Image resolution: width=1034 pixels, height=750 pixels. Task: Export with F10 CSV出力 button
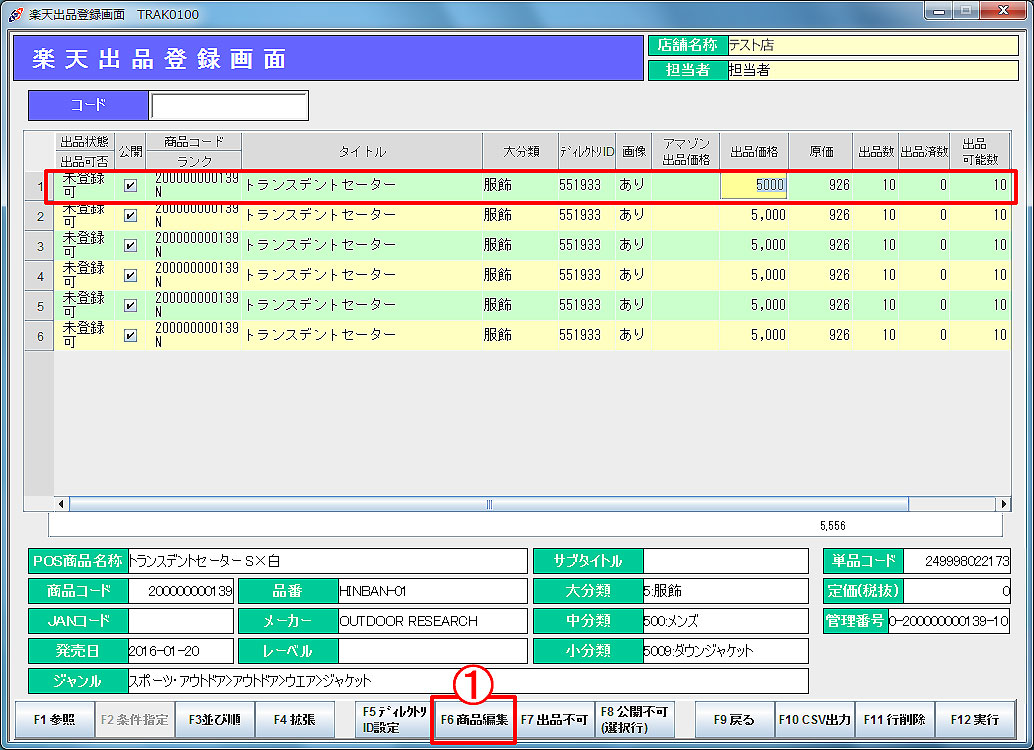(x=814, y=719)
